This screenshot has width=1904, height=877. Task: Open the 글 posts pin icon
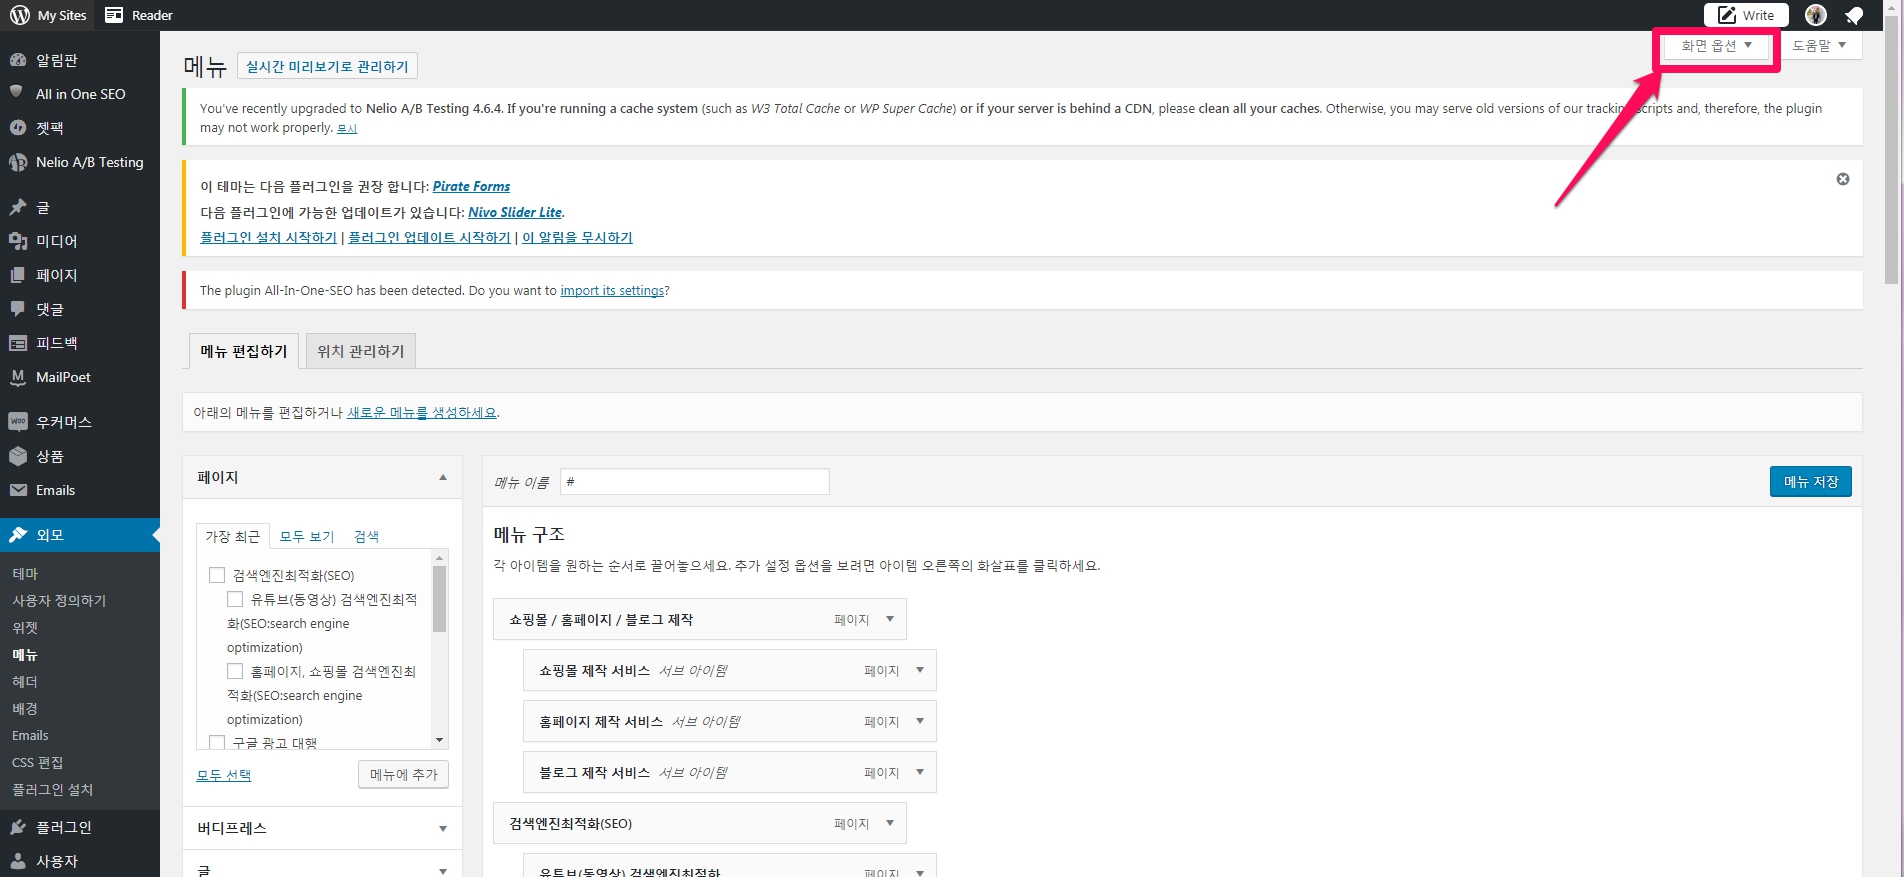[x=17, y=207]
